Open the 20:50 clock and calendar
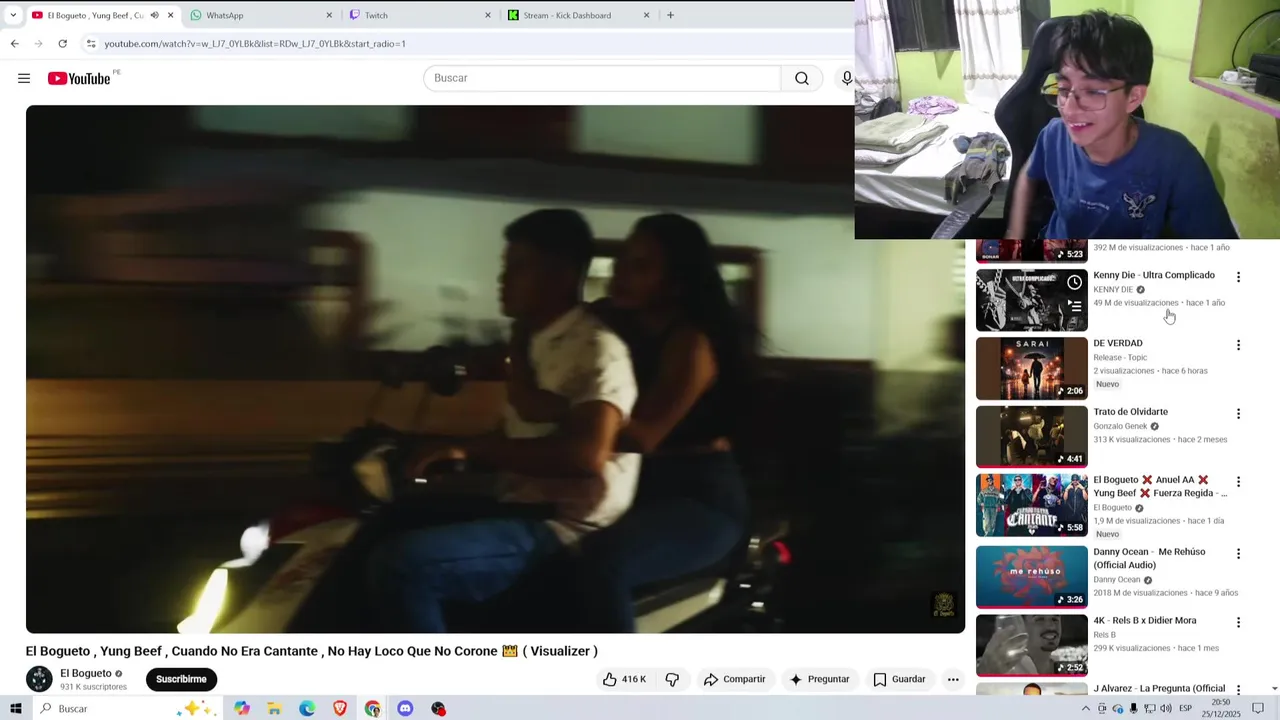 pyautogui.click(x=1221, y=708)
